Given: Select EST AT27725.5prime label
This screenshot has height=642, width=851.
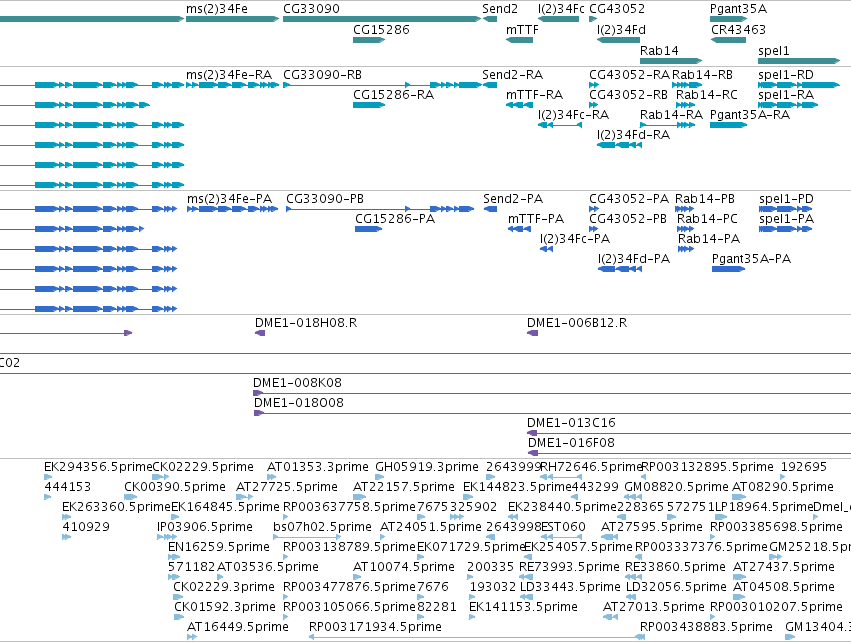Looking at the screenshot, I should [287, 487].
